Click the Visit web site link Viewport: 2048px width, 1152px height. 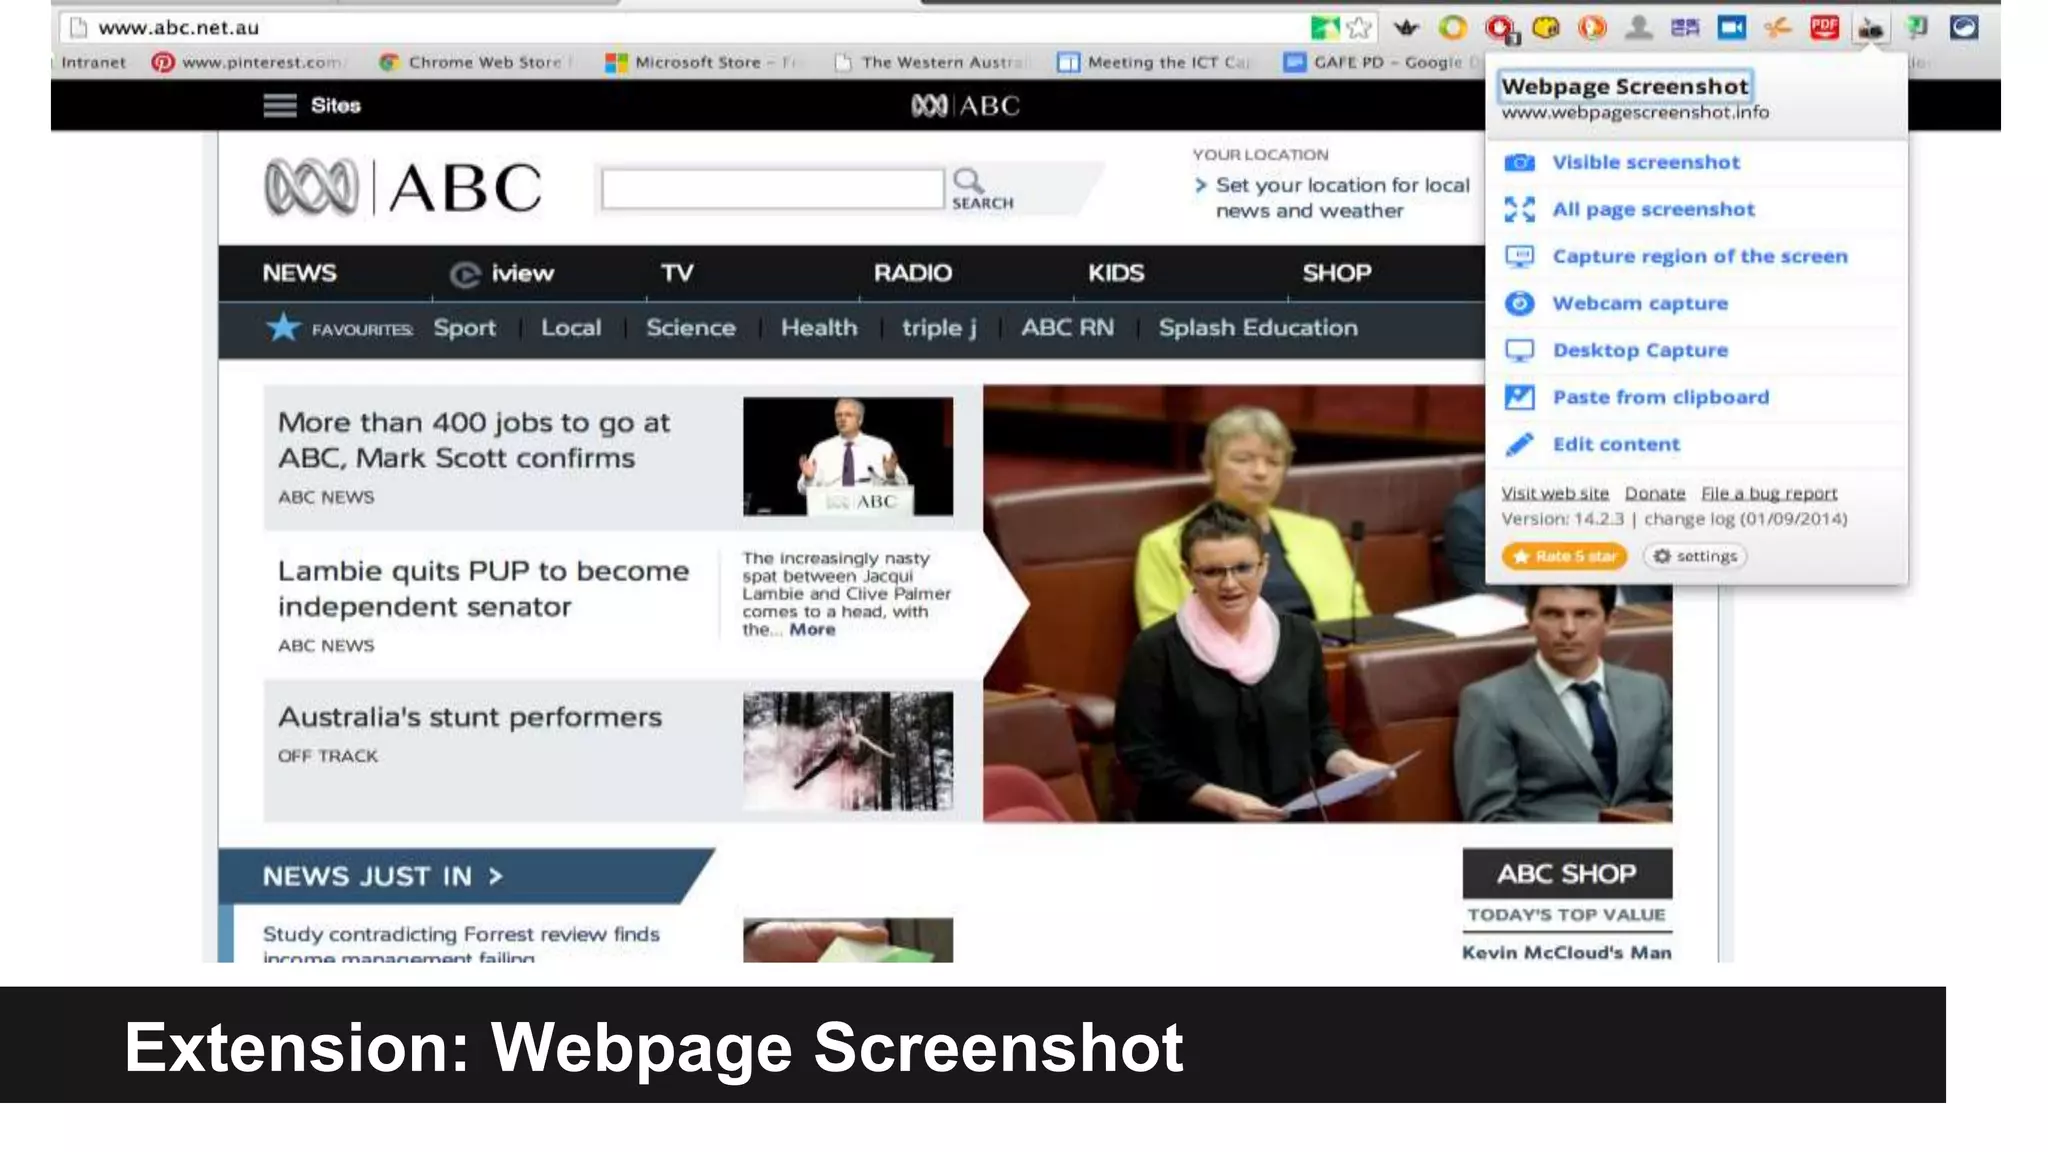[1555, 493]
